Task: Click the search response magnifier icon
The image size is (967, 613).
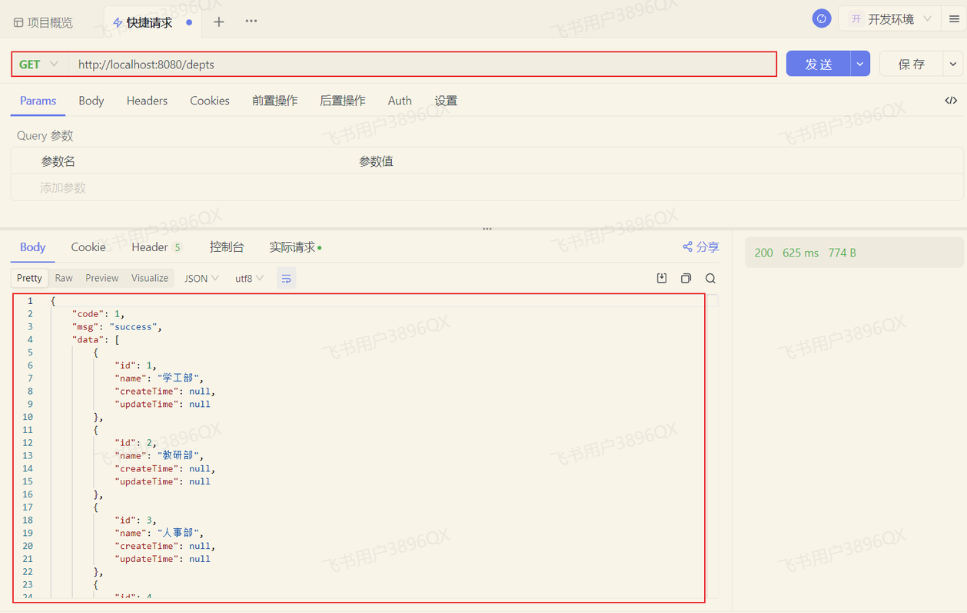Action: 710,278
